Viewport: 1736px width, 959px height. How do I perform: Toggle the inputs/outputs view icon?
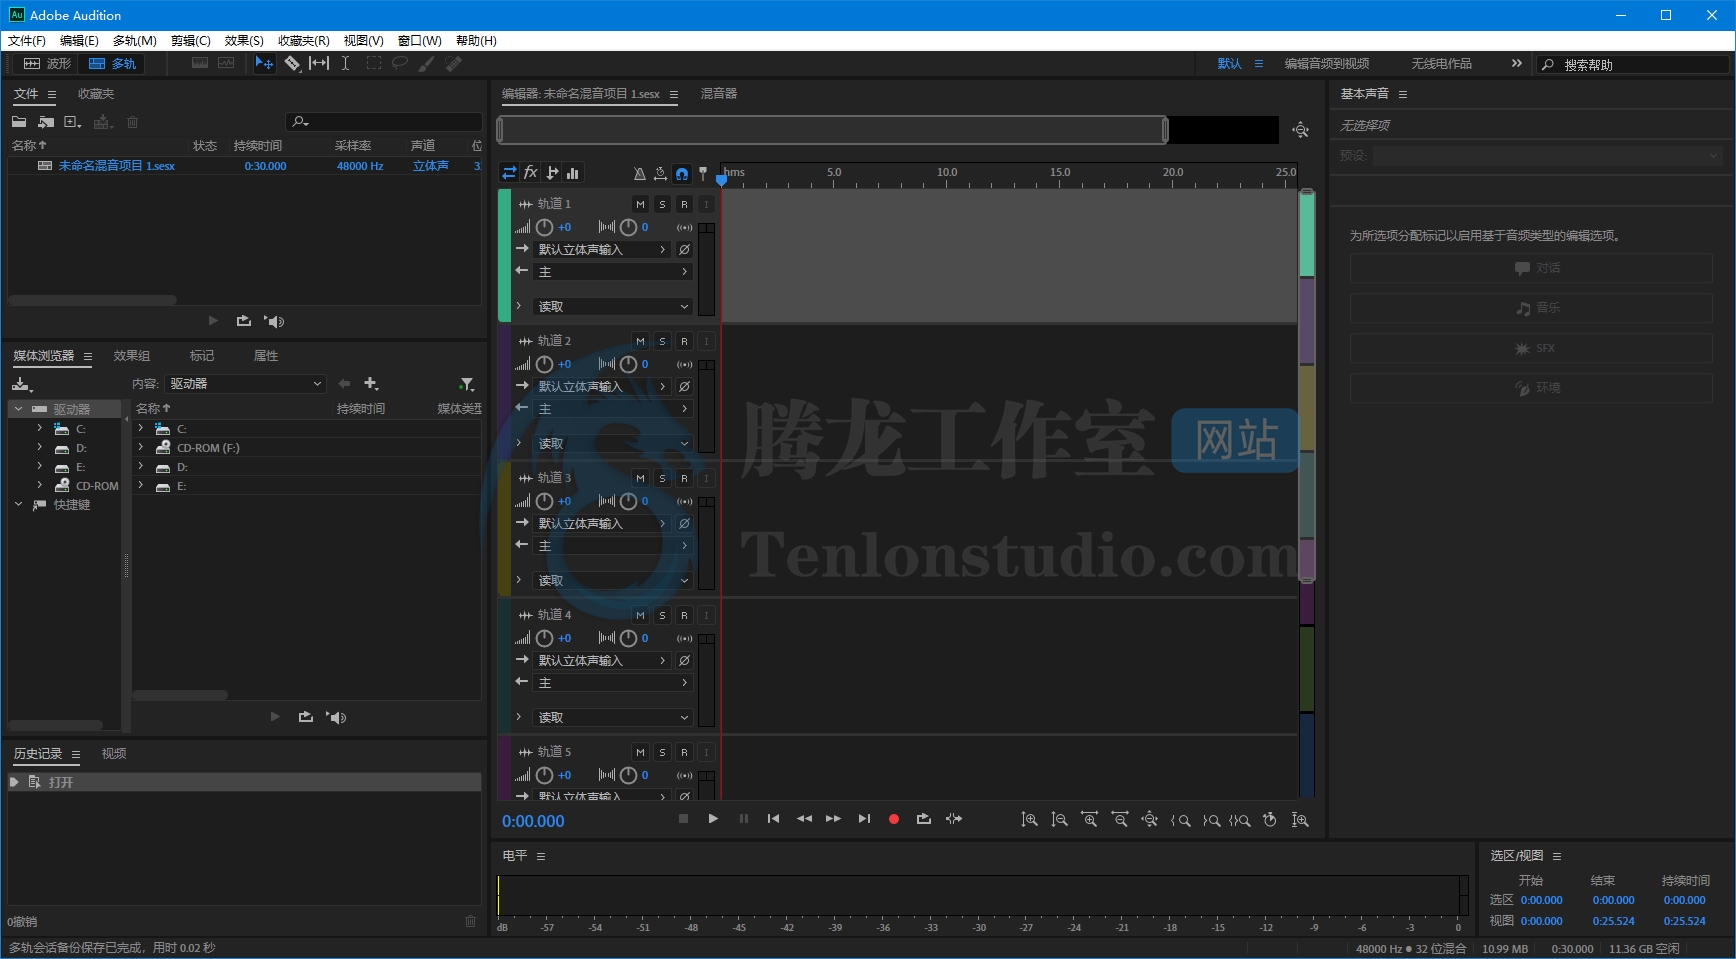pos(509,172)
